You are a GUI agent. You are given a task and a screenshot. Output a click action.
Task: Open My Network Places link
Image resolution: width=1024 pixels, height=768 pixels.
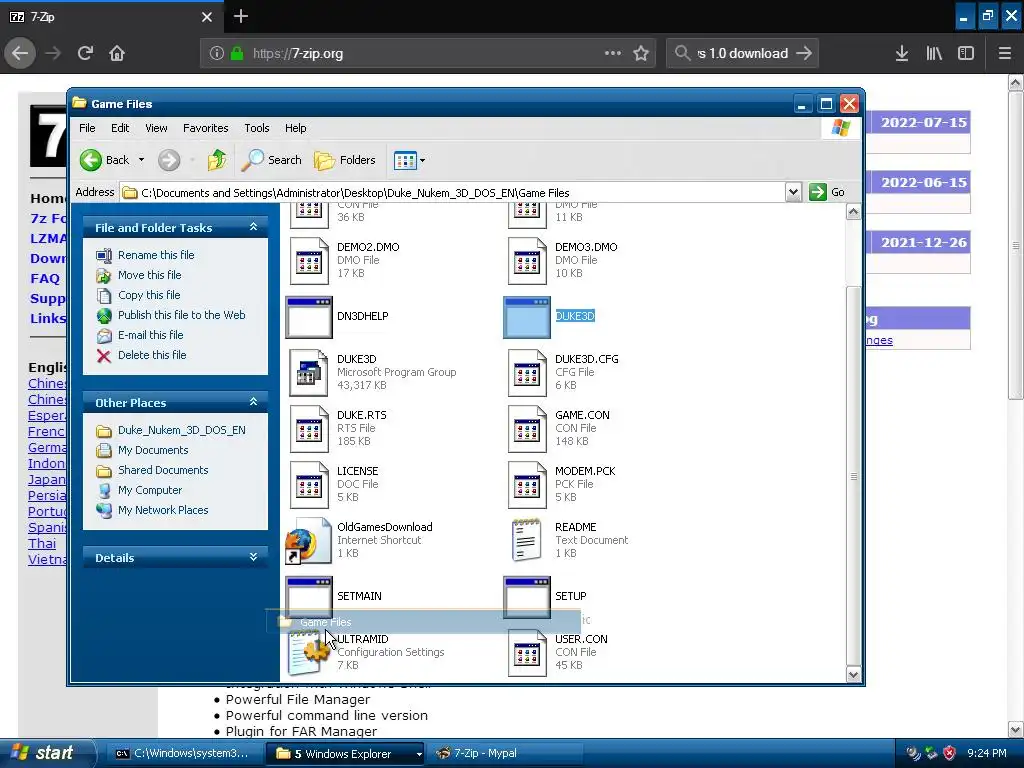tap(163, 510)
